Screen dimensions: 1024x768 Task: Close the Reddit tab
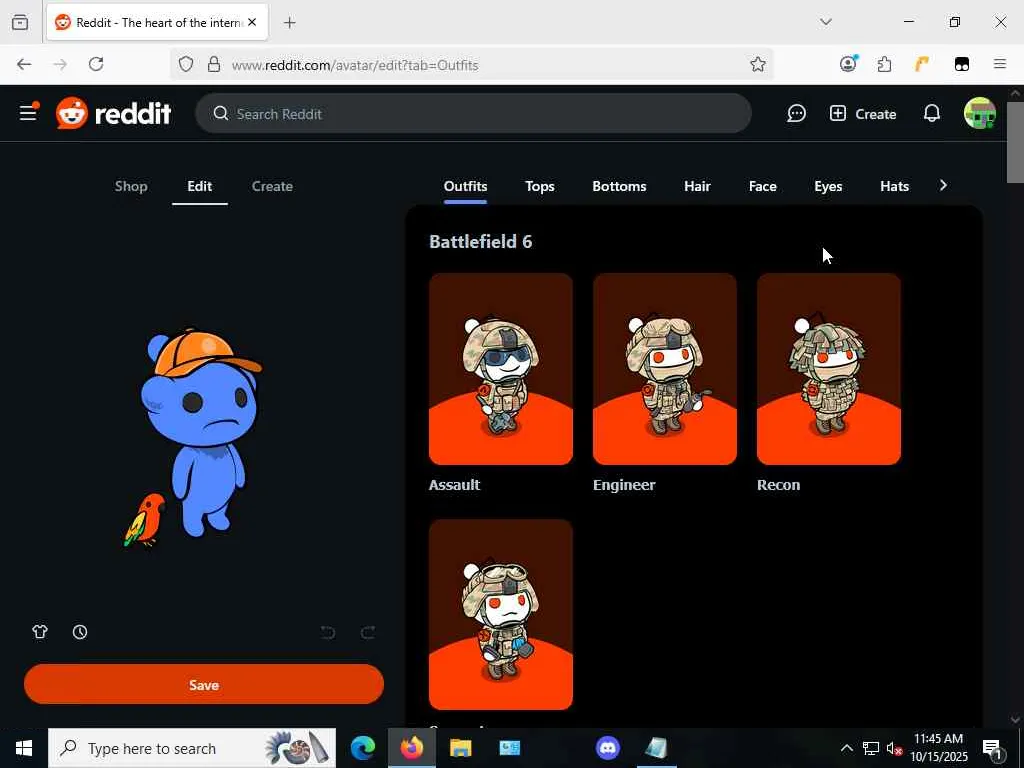[x=252, y=22]
